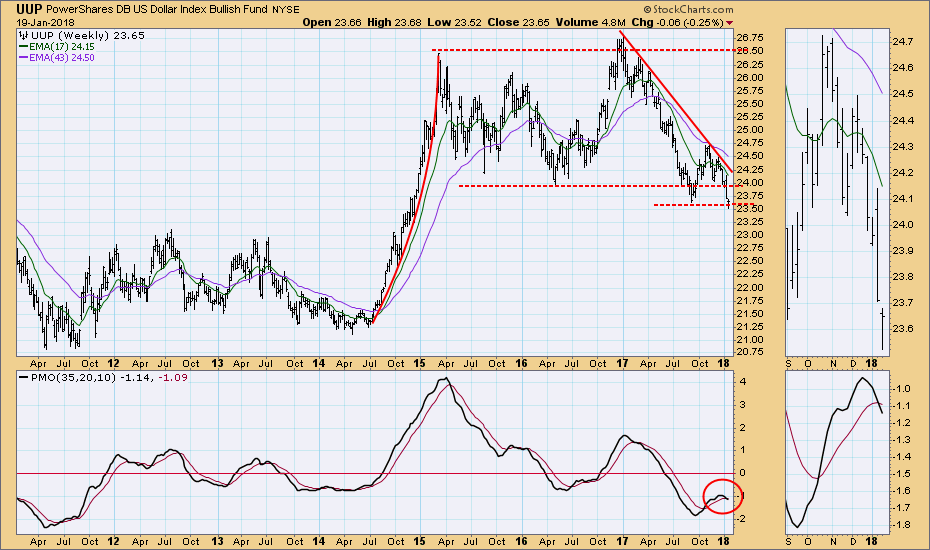The width and height of the screenshot is (930, 550).
Task: Click the 24.00 price axis label
Action: click(749, 182)
